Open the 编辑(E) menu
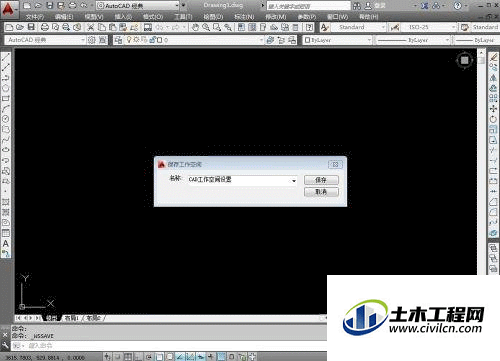This screenshot has width=500, height=361. coord(64,17)
